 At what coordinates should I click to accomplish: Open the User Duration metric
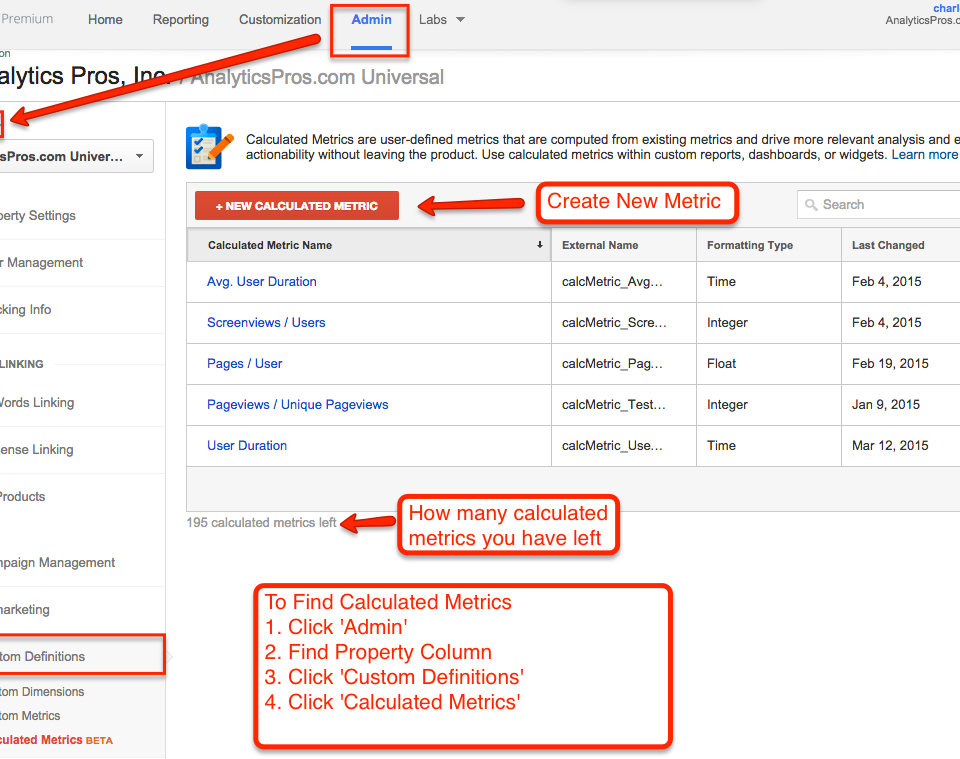coord(247,446)
